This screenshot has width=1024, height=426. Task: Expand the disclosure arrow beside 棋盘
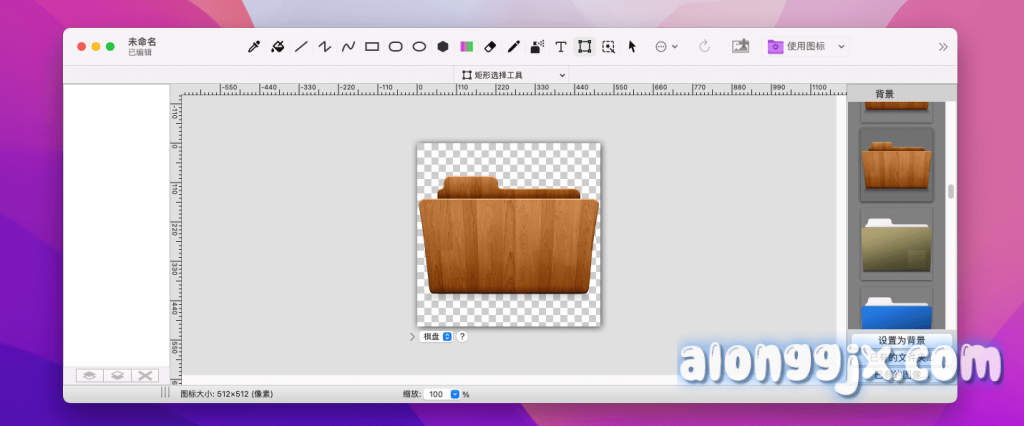[412, 337]
